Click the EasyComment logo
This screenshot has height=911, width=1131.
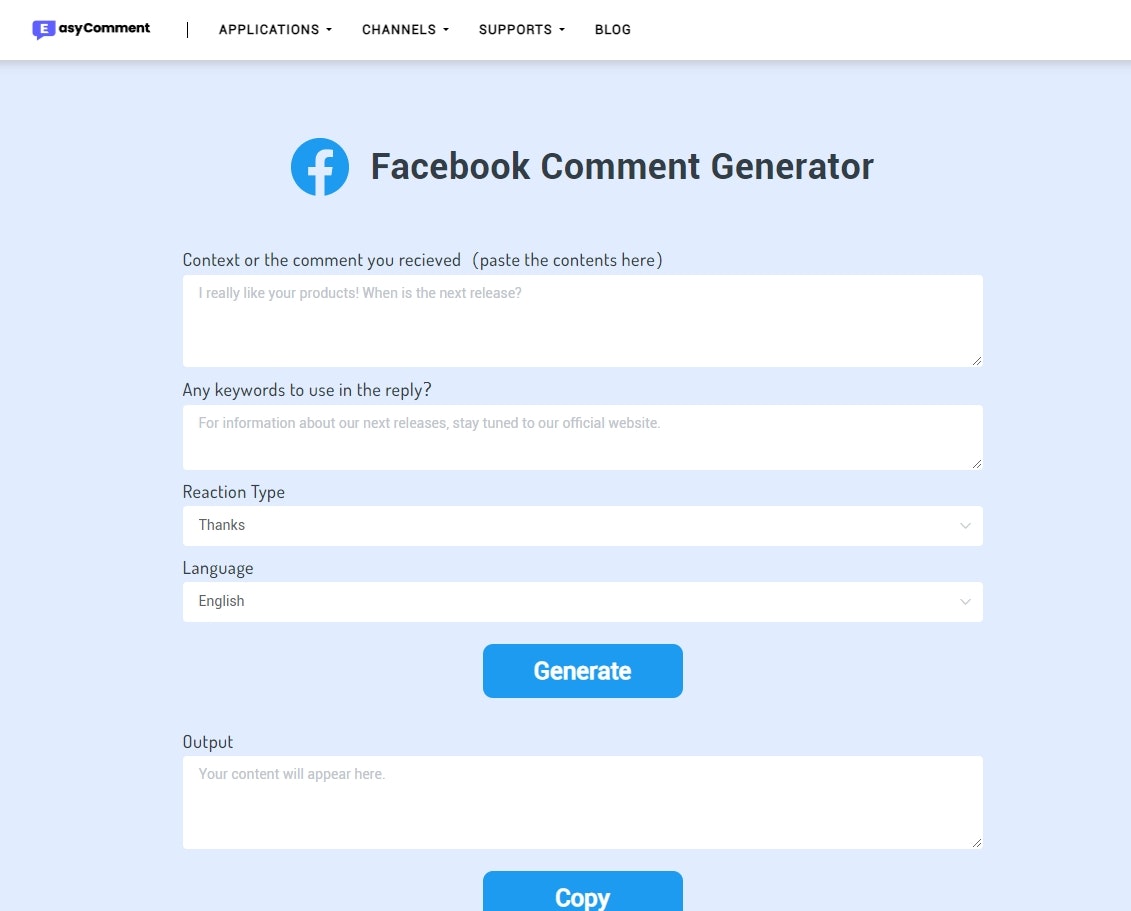click(x=90, y=29)
